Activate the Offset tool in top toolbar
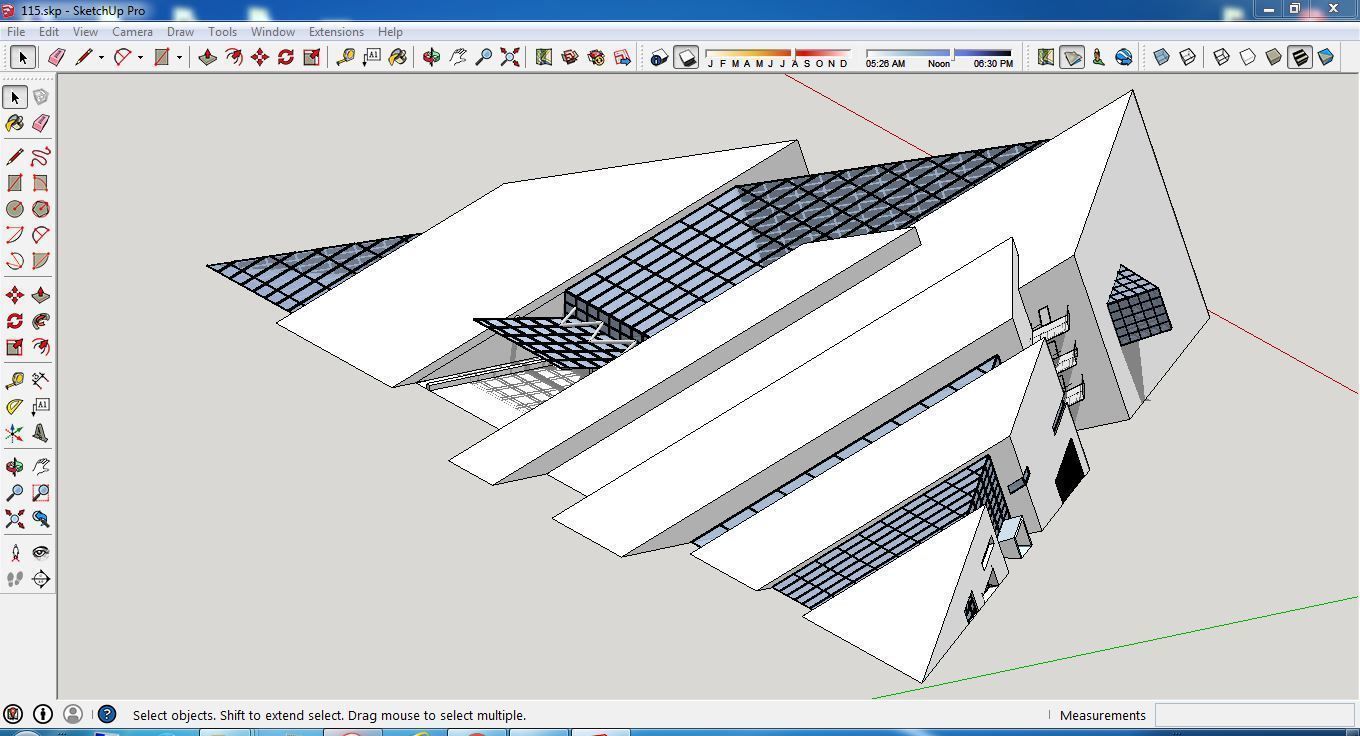 233,57
